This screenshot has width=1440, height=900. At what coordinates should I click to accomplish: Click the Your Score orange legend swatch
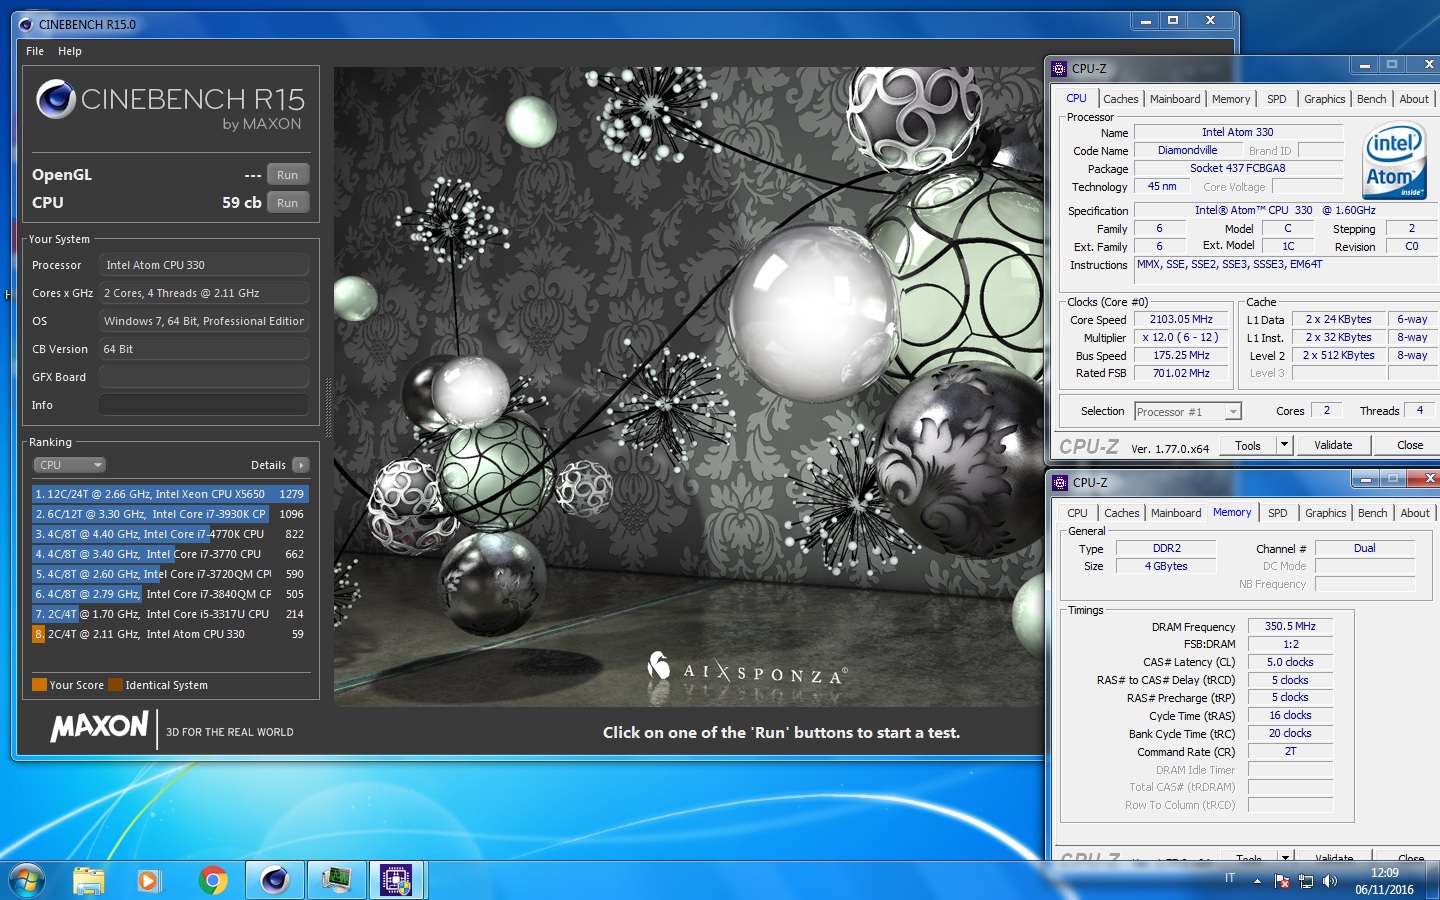tap(40, 685)
